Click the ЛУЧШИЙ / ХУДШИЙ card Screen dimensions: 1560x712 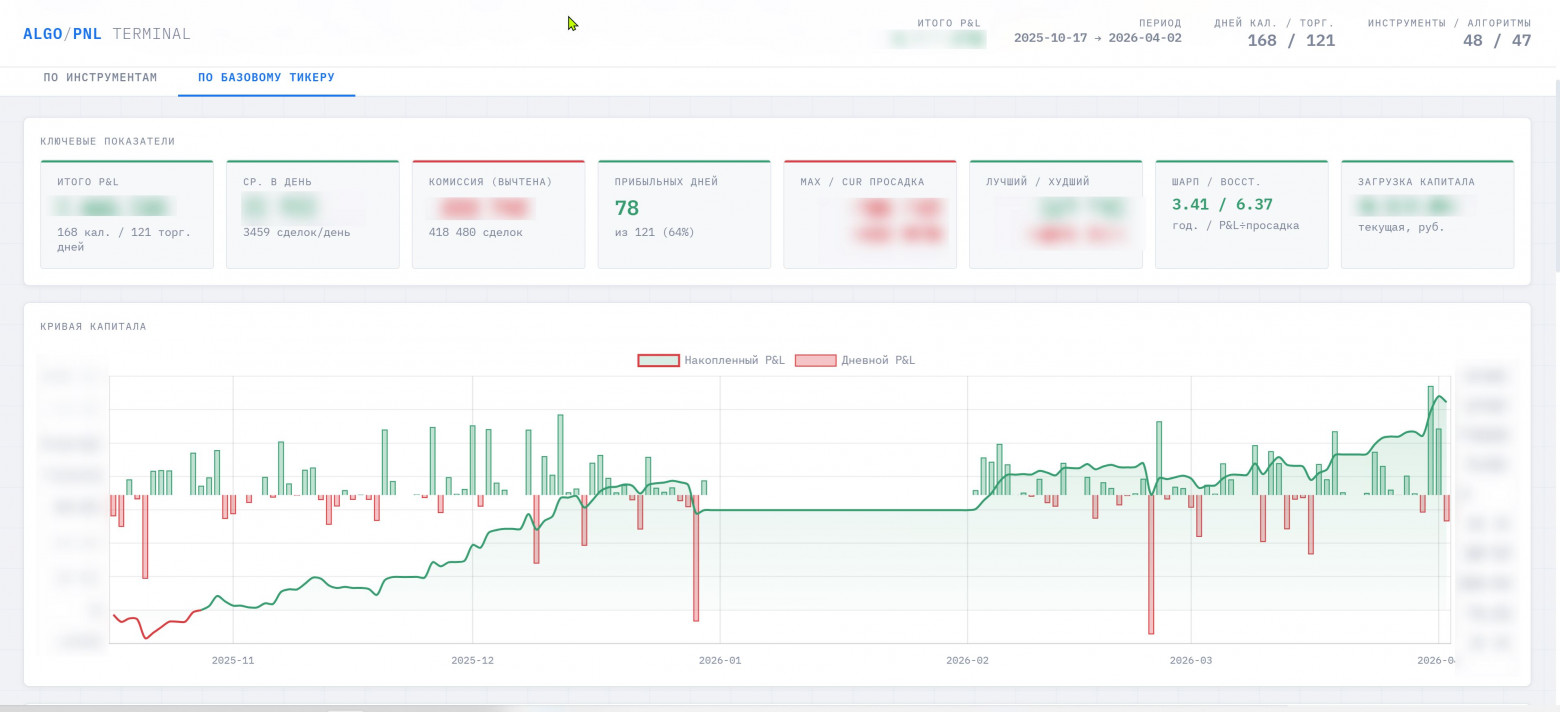pos(1056,214)
